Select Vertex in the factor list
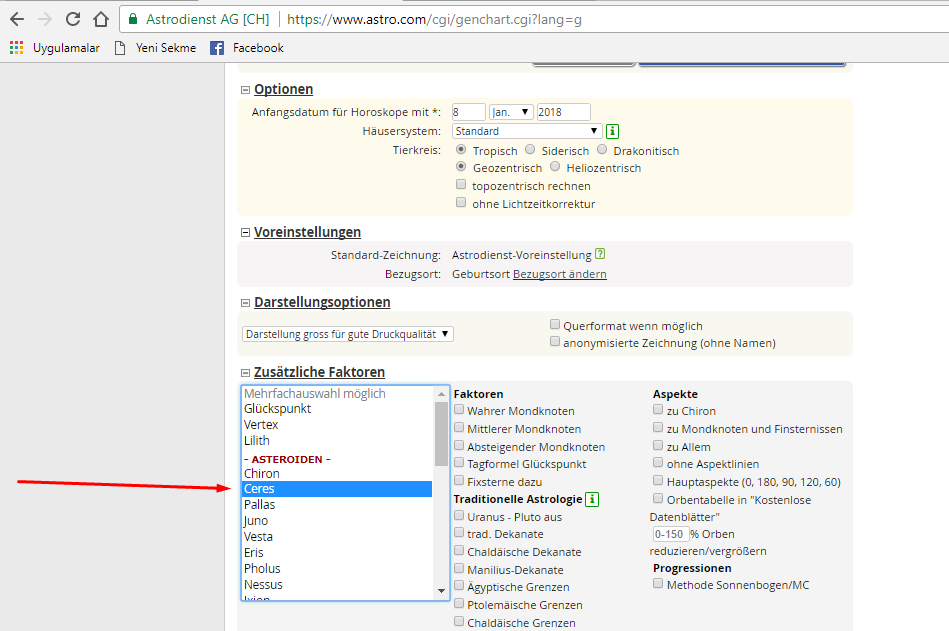This screenshot has width=949, height=631. [x=337, y=425]
